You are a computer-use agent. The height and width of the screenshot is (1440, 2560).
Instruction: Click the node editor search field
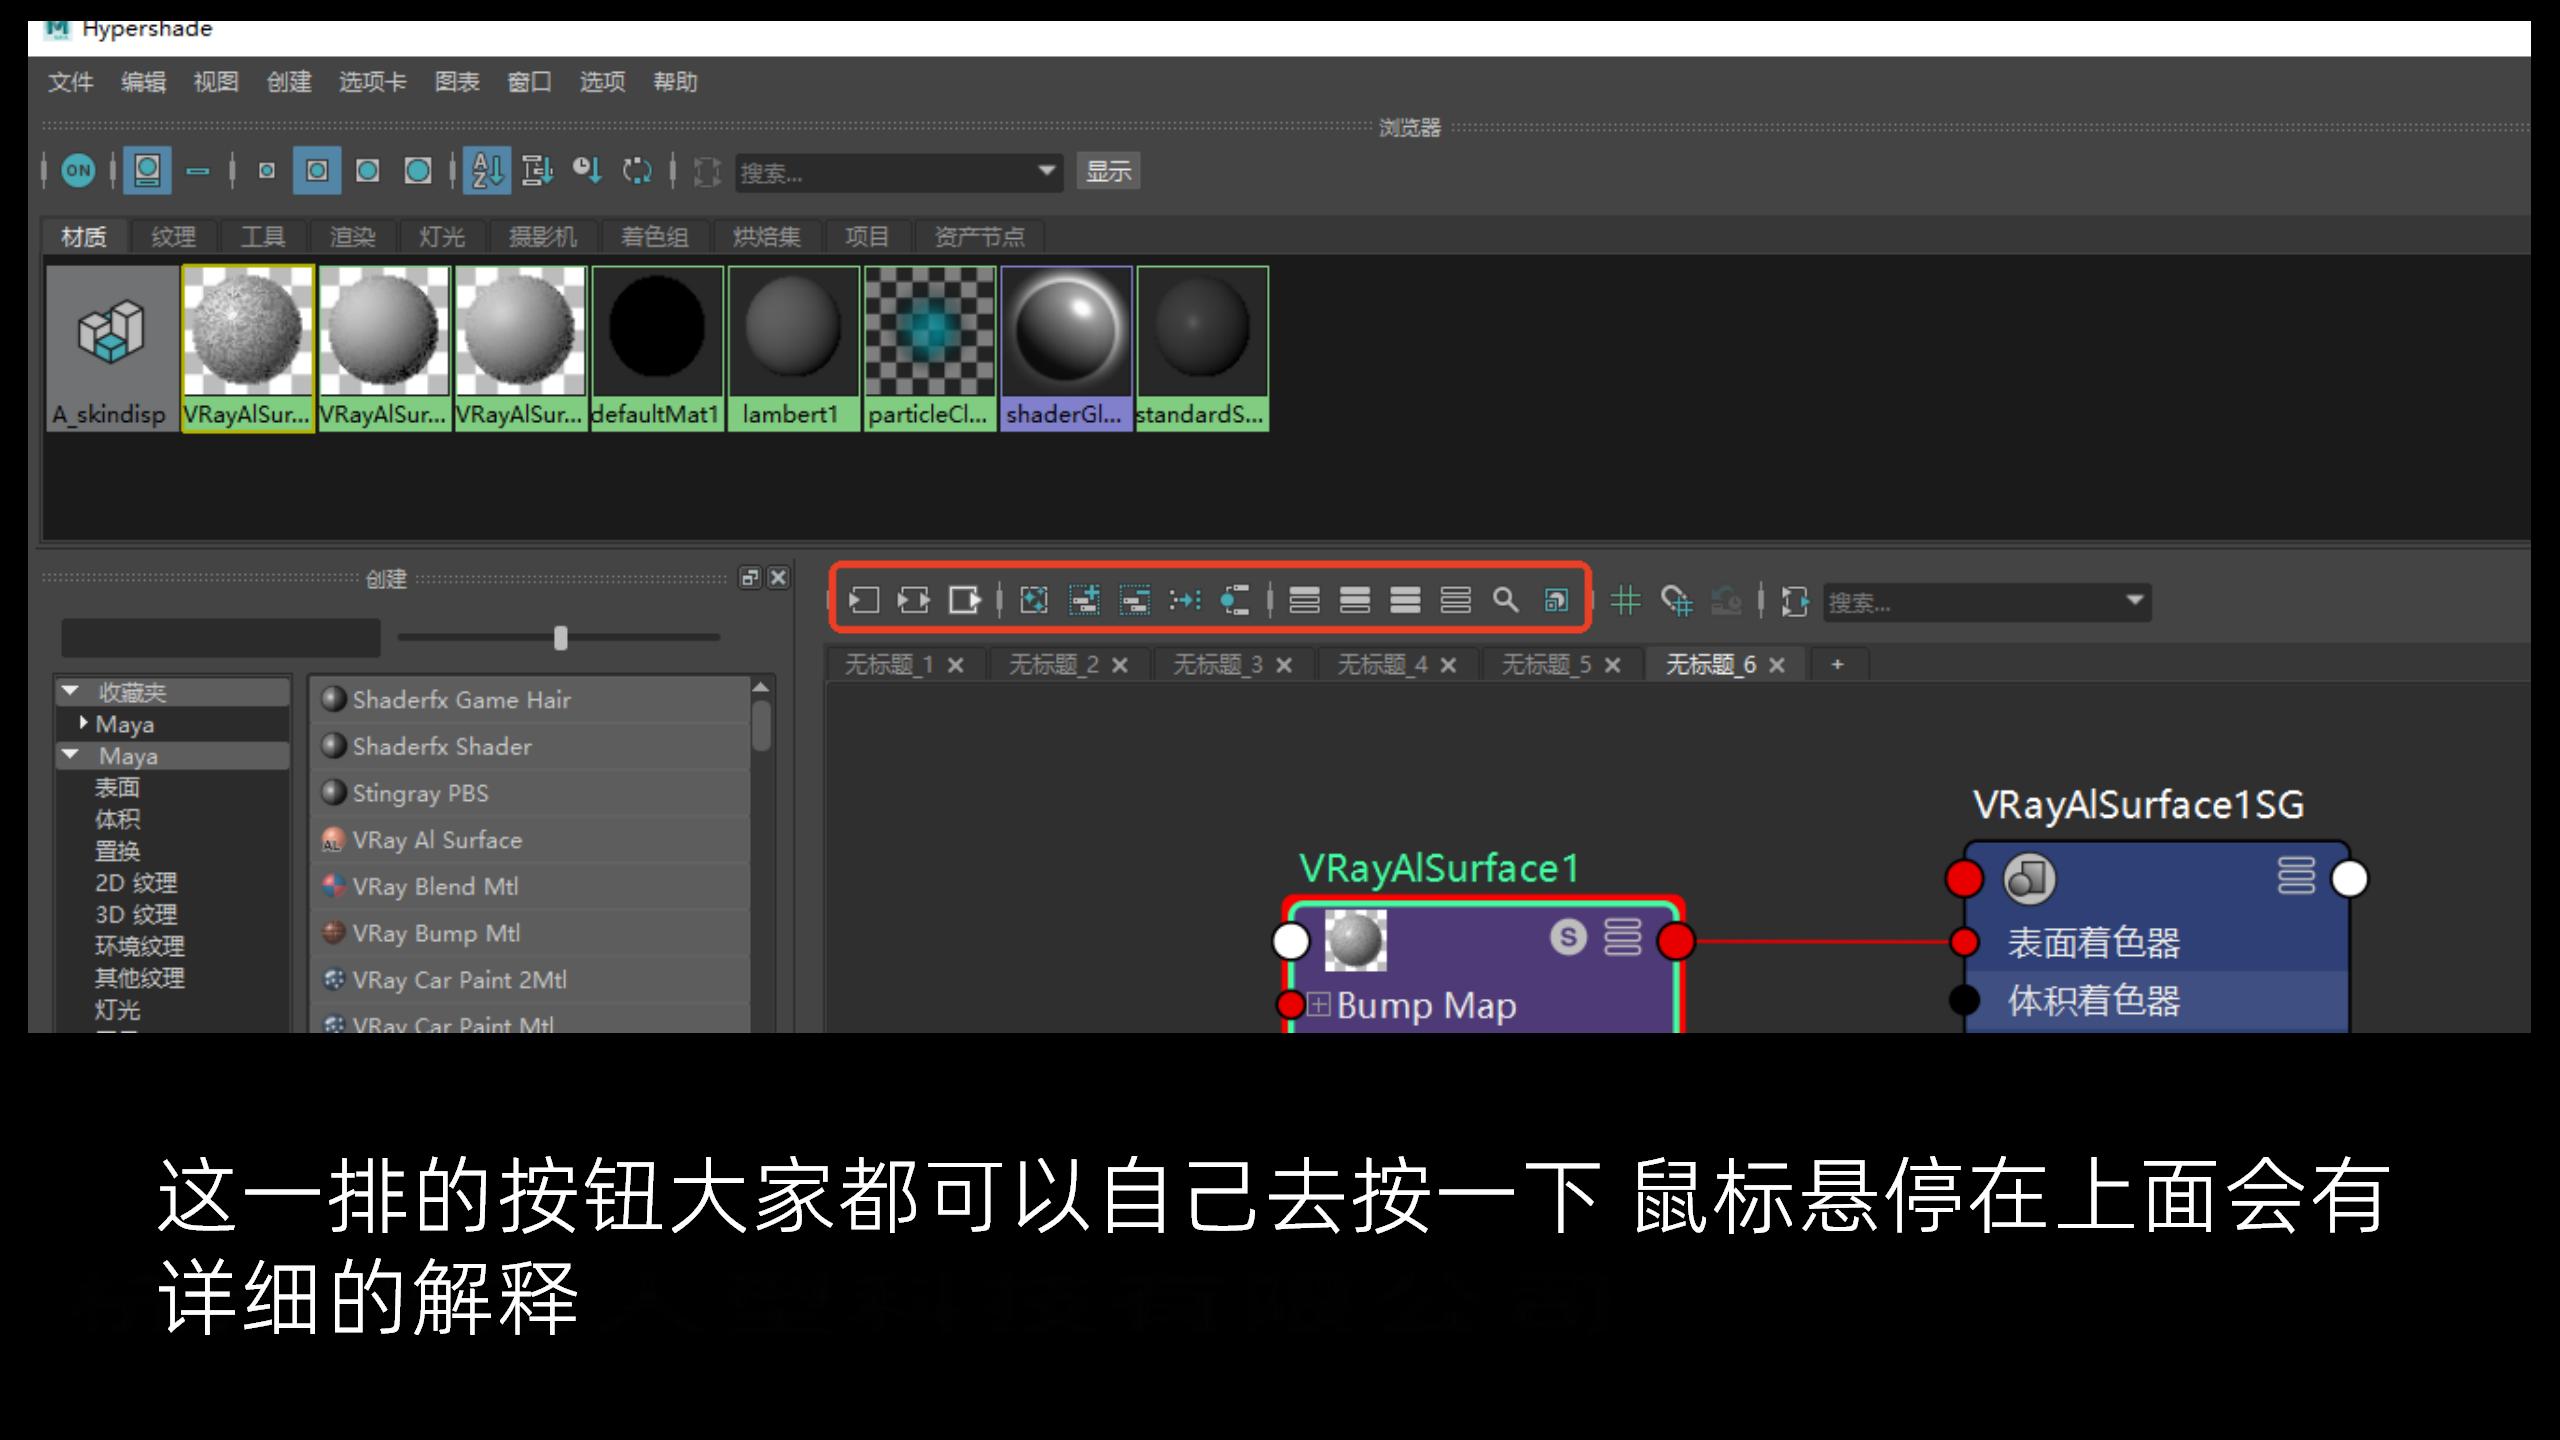point(1970,602)
